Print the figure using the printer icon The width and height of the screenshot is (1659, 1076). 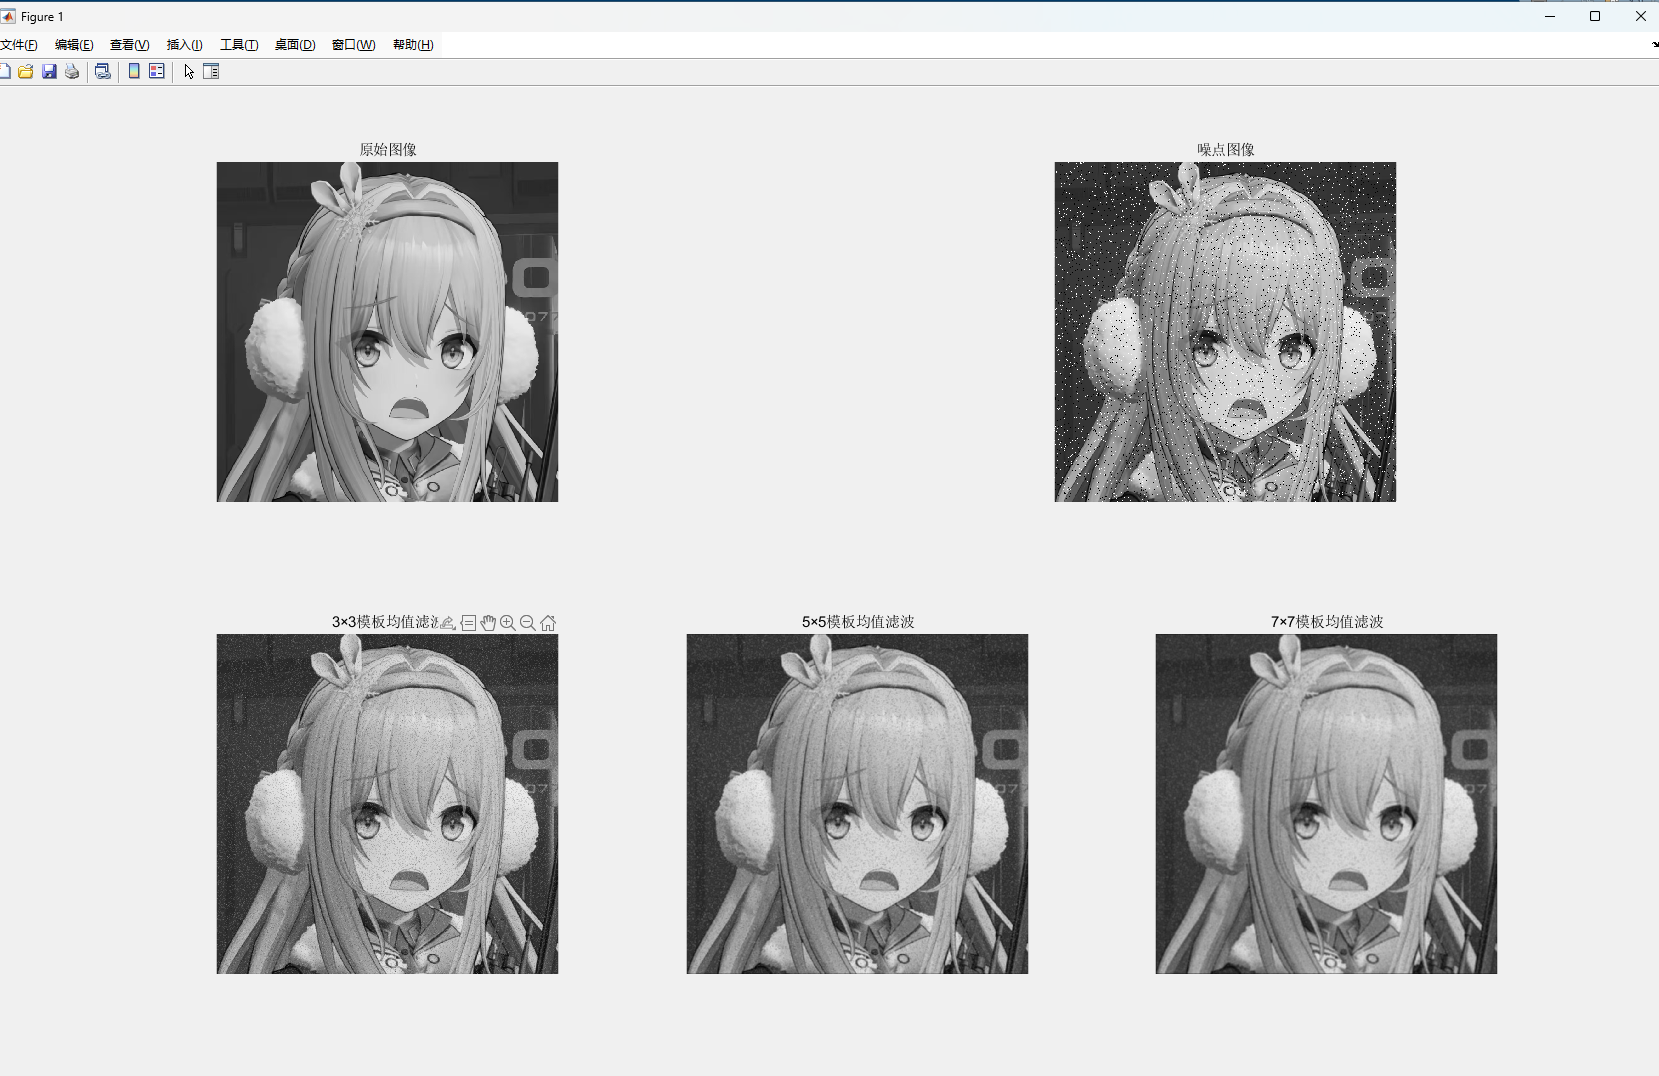(x=72, y=71)
